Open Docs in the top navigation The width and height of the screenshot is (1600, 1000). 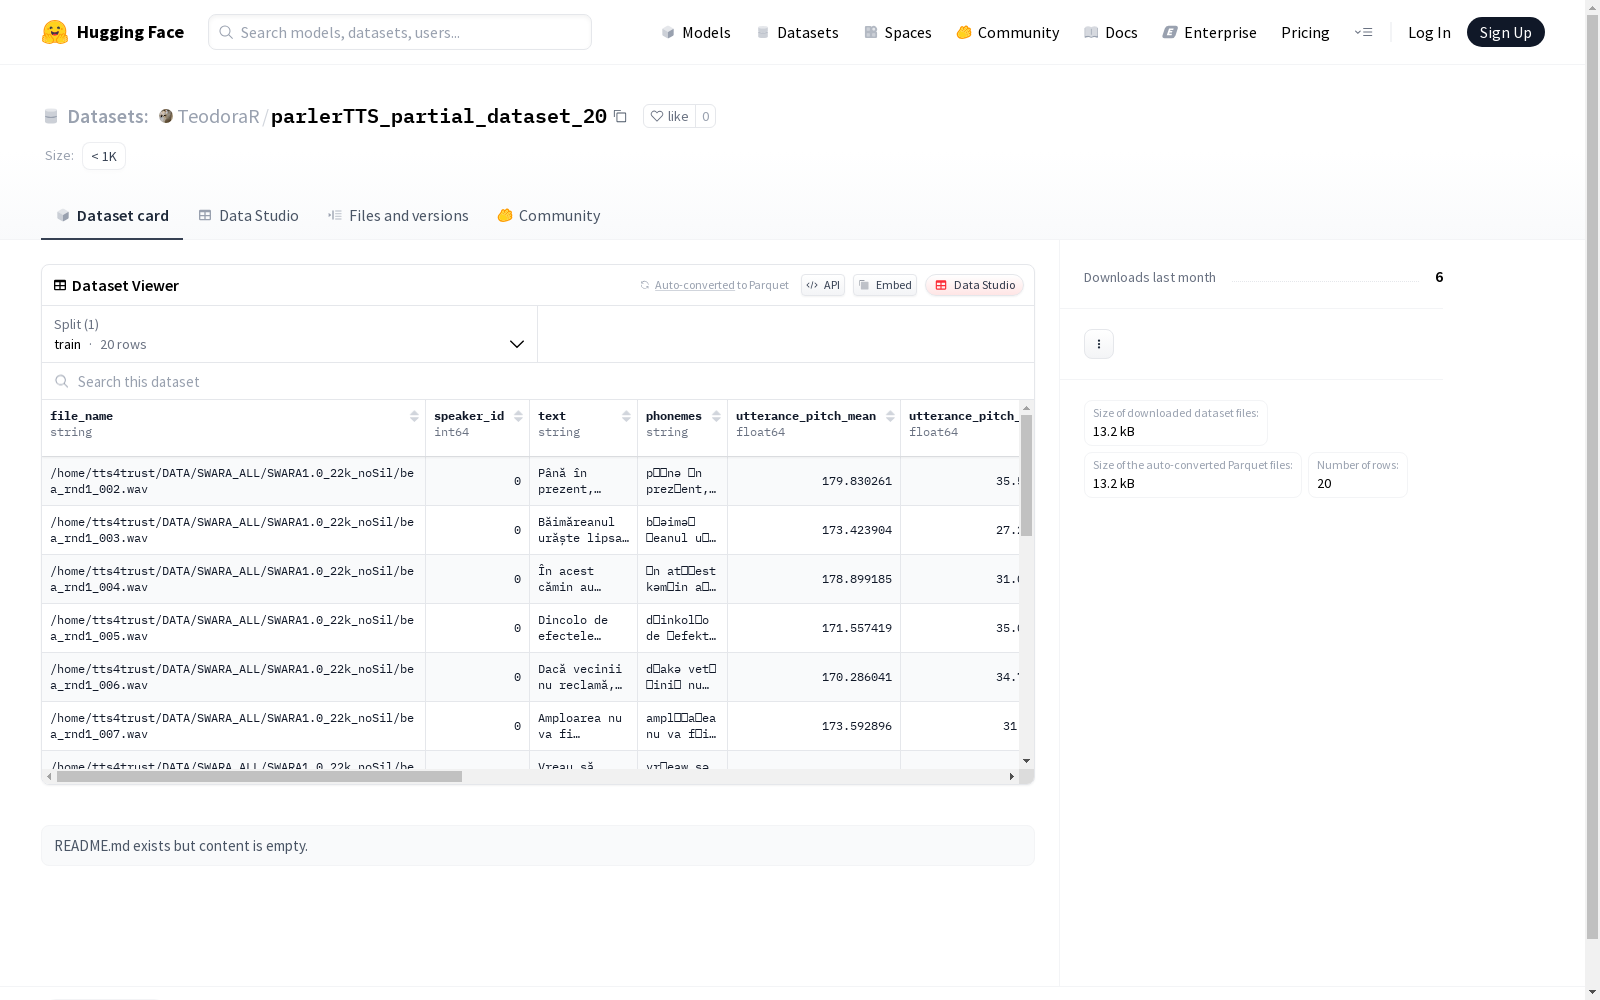pos(1111,32)
